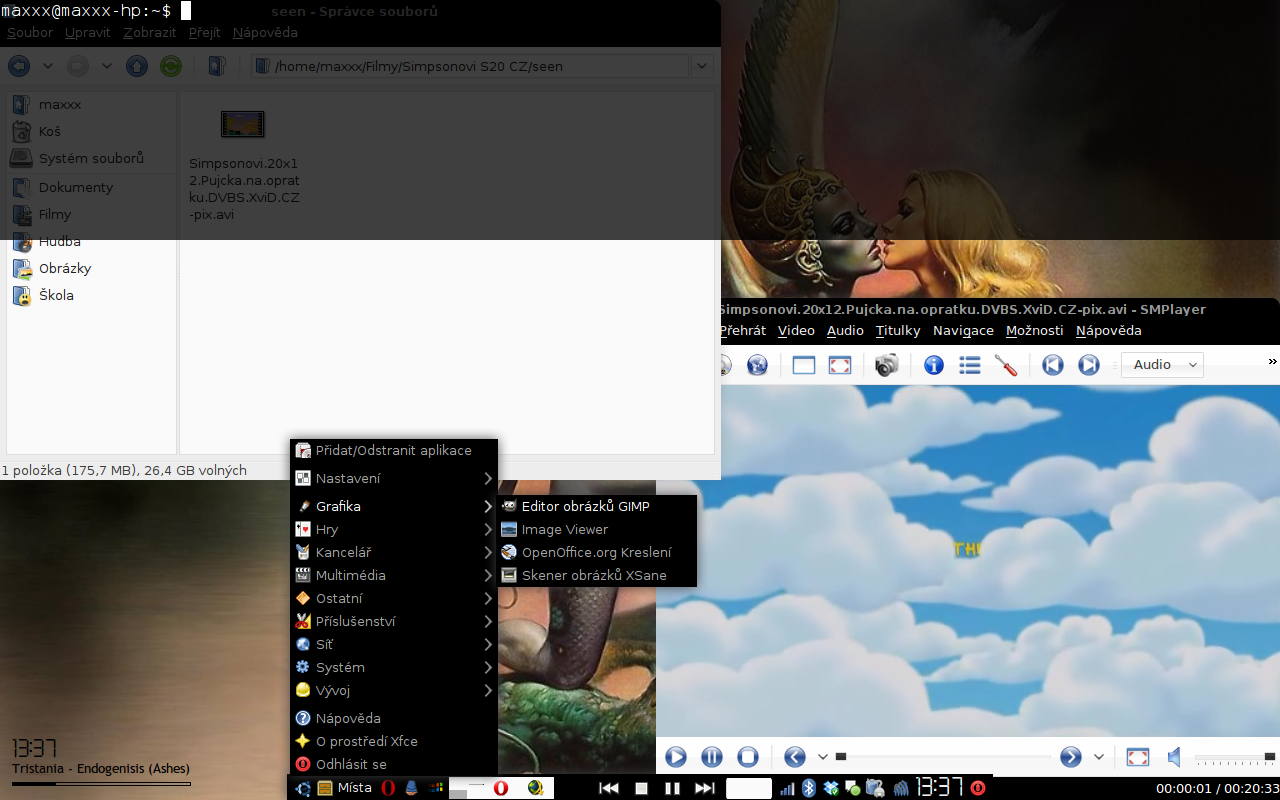Screen dimensions: 1280x800
Task: Open the SMPlayer playlist icon
Action: (969, 365)
